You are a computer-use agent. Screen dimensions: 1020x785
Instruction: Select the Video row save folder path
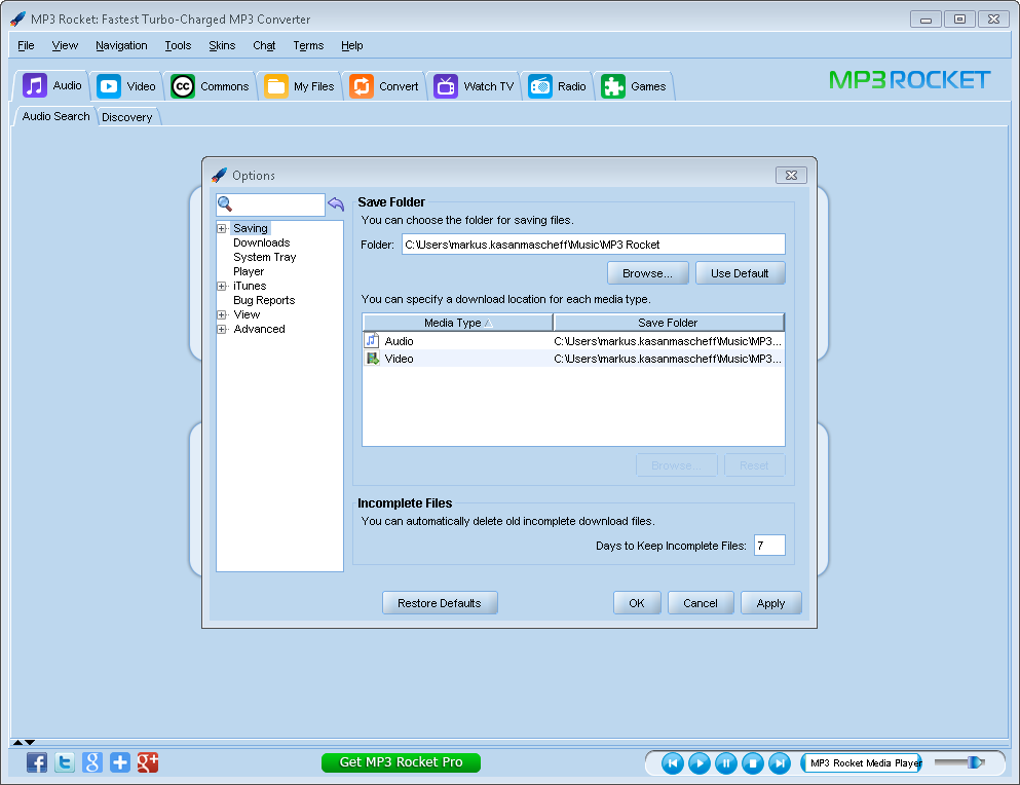pyautogui.click(x=668, y=358)
